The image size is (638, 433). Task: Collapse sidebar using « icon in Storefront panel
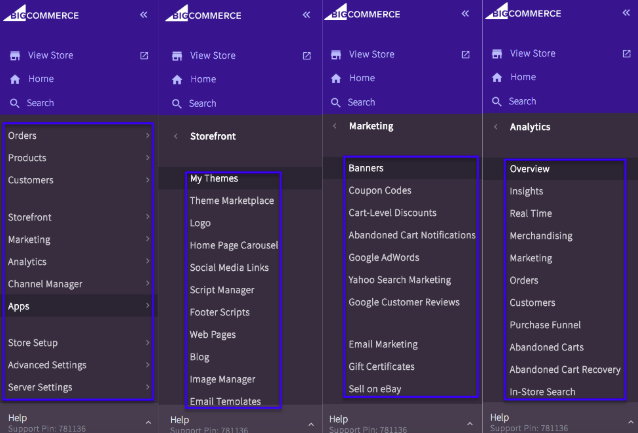point(306,15)
